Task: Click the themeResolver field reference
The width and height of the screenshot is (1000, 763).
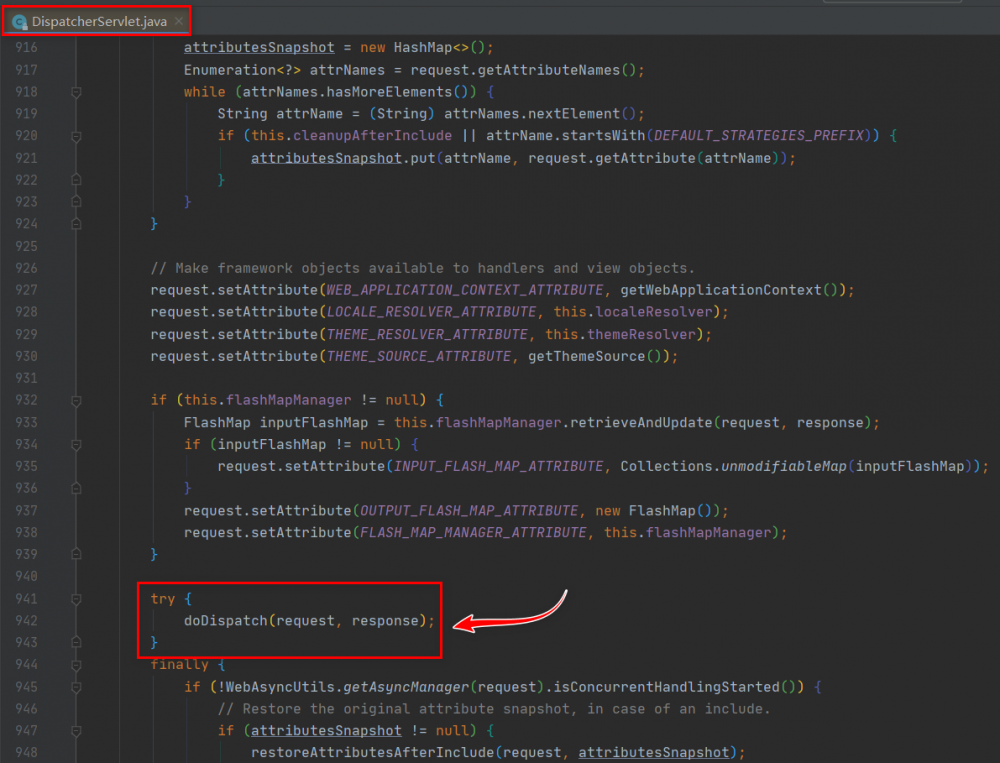Action: point(641,334)
